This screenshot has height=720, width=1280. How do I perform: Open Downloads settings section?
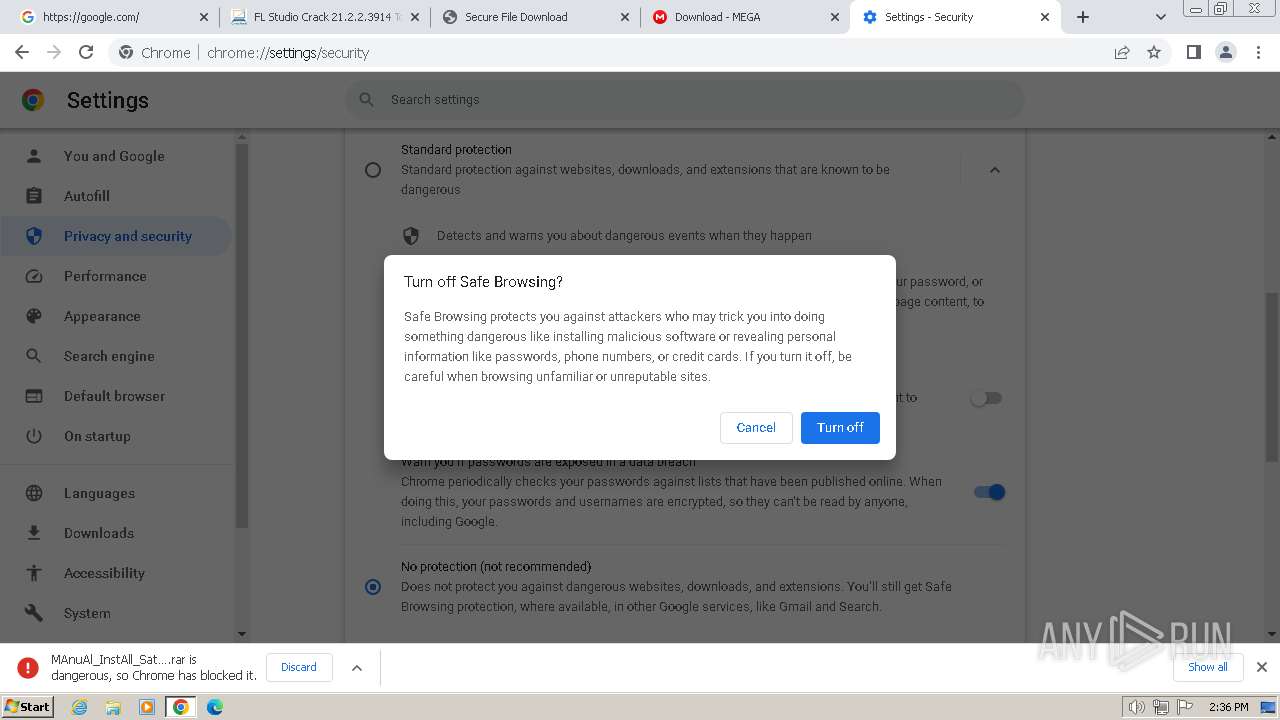pyautogui.click(x=99, y=533)
